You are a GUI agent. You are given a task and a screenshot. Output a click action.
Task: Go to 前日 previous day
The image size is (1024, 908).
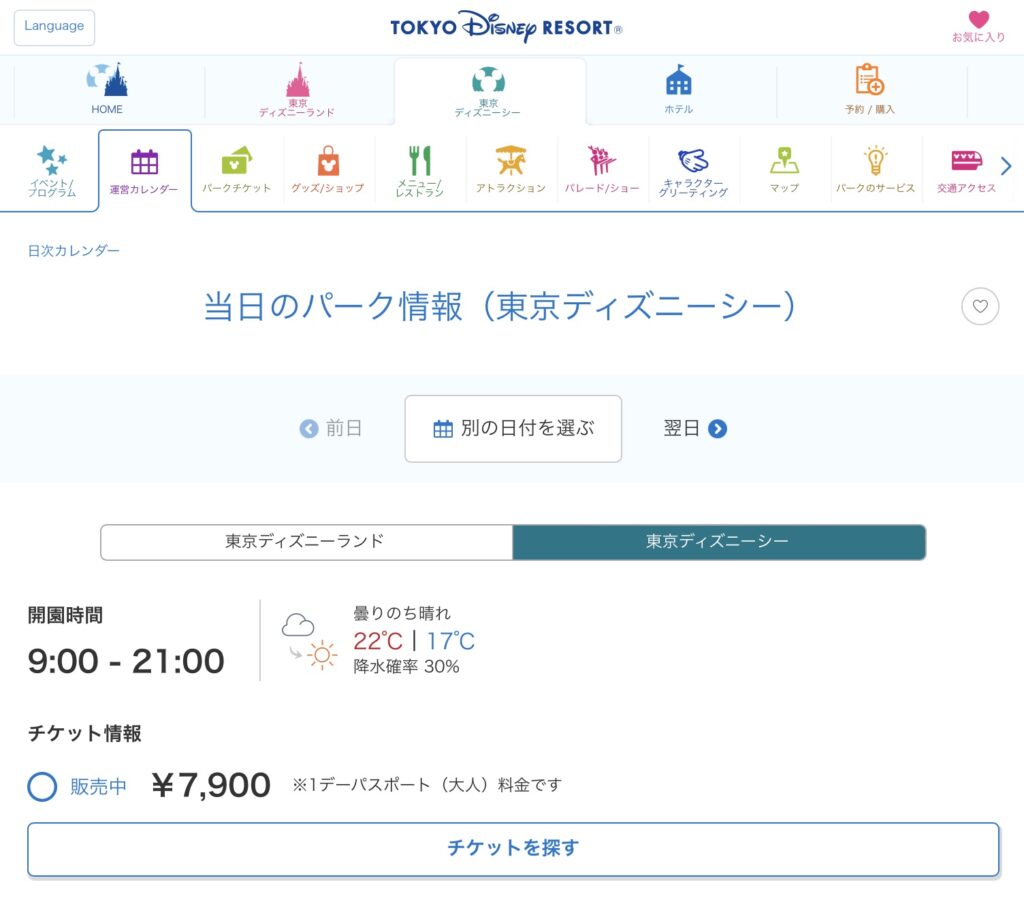point(330,429)
